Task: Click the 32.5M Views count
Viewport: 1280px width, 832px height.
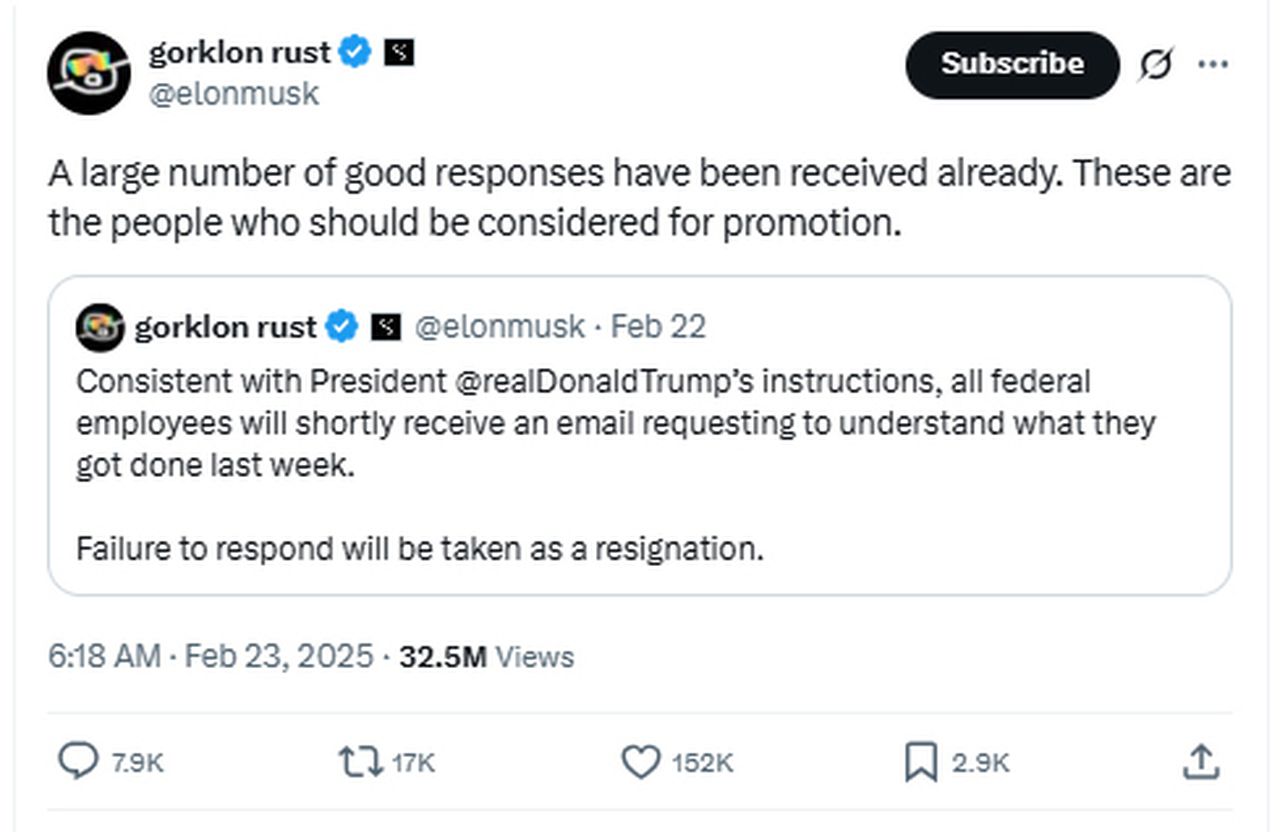Action: click(486, 657)
